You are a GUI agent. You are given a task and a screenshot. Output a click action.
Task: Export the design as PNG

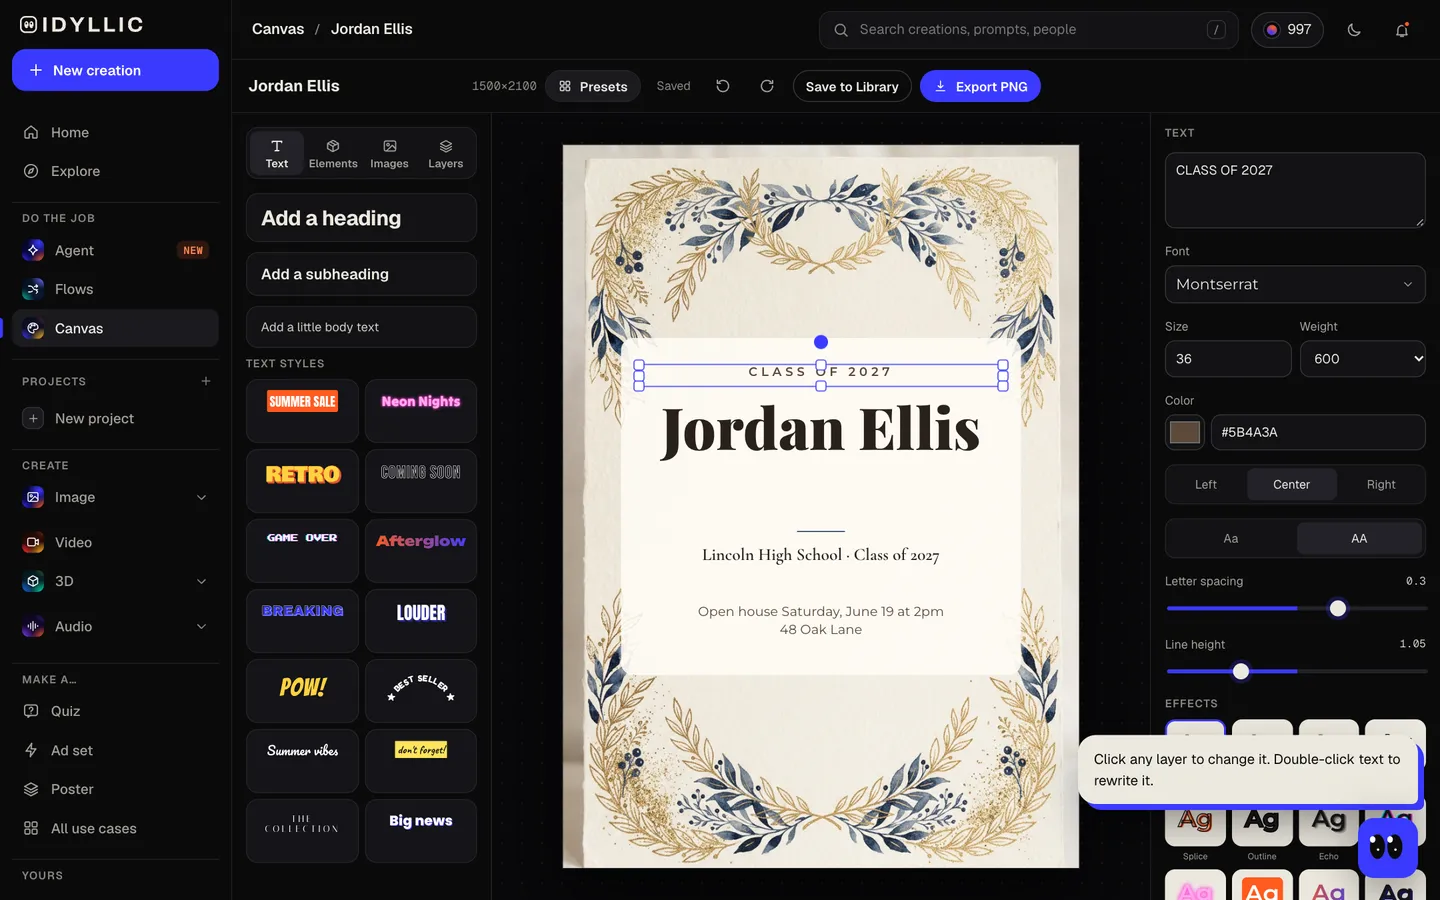pos(980,86)
